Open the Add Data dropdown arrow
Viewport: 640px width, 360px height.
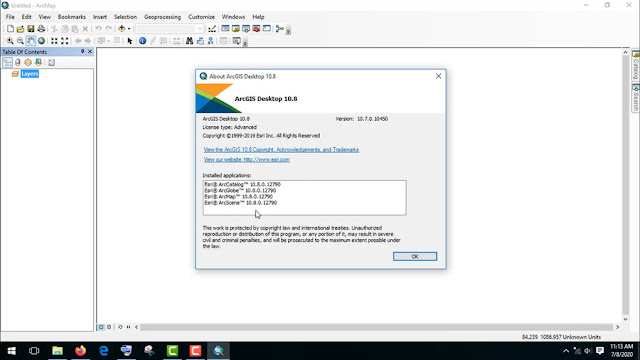129,29
